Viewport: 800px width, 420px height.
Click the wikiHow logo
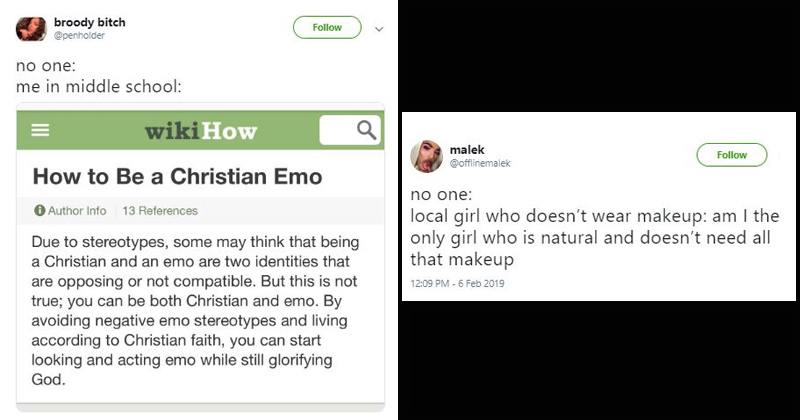(200, 131)
